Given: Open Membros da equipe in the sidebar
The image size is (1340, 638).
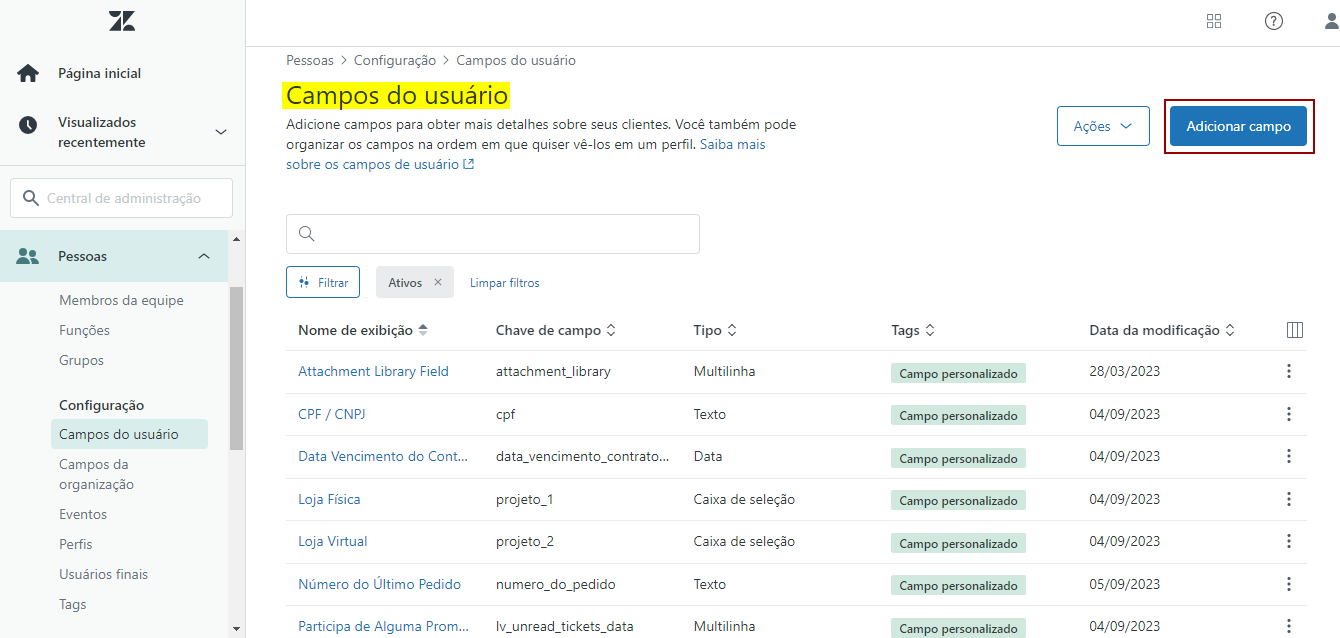Looking at the screenshot, I should [x=121, y=300].
